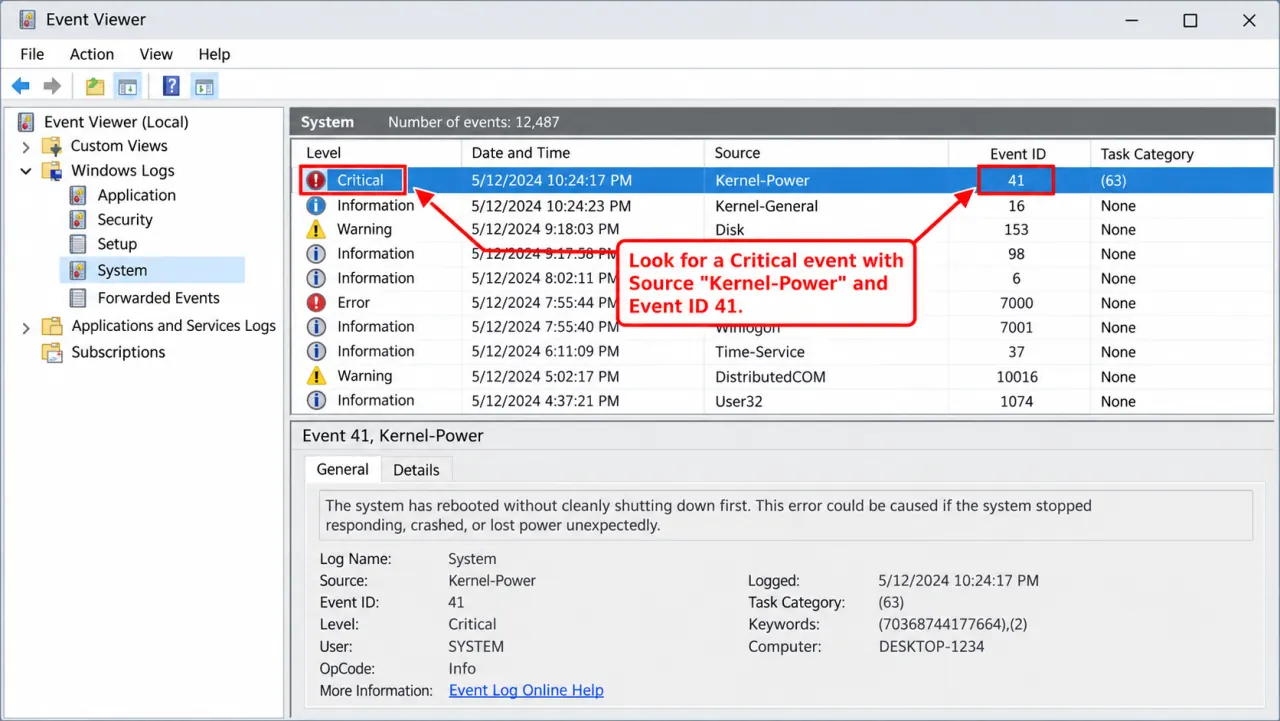1280x721 pixels.
Task: Click the DESKTOP-1234 computer value
Action: click(x=931, y=647)
